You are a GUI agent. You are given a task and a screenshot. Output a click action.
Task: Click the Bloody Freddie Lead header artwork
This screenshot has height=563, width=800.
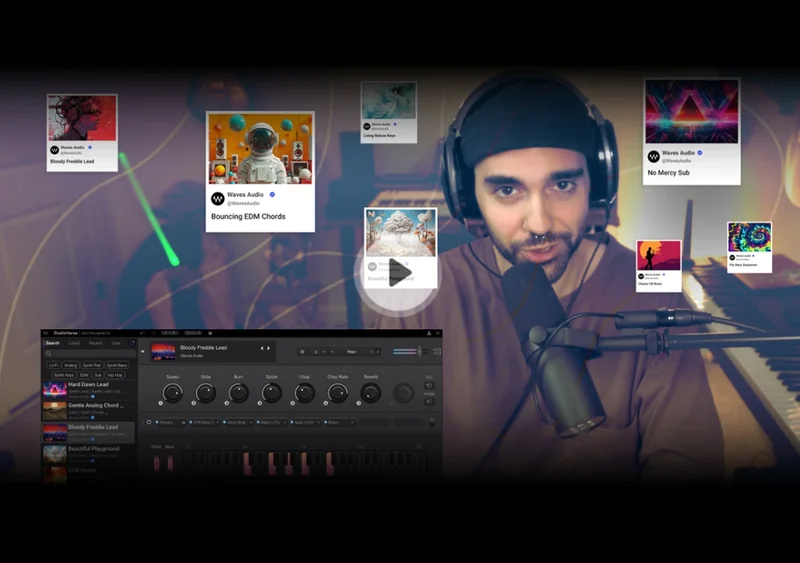pyautogui.click(x=163, y=352)
